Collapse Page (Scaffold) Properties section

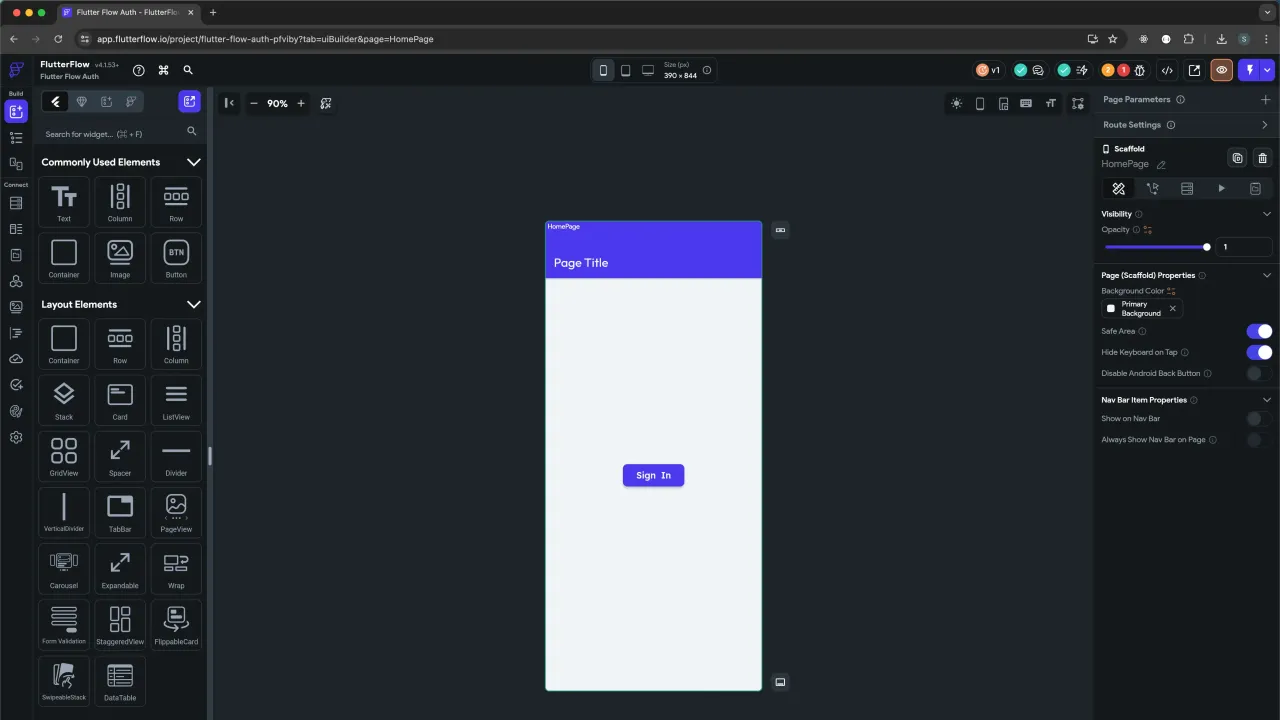[x=1267, y=275]
